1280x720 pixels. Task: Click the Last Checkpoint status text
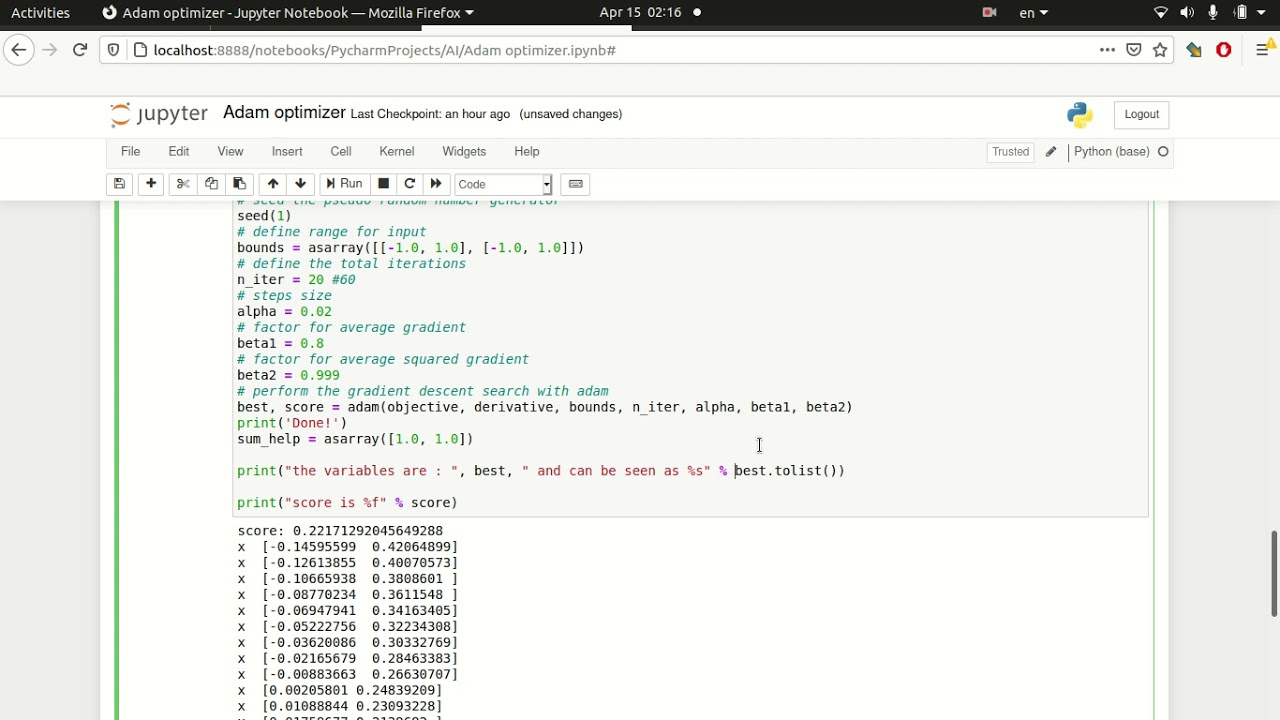[x=430, y=114]
